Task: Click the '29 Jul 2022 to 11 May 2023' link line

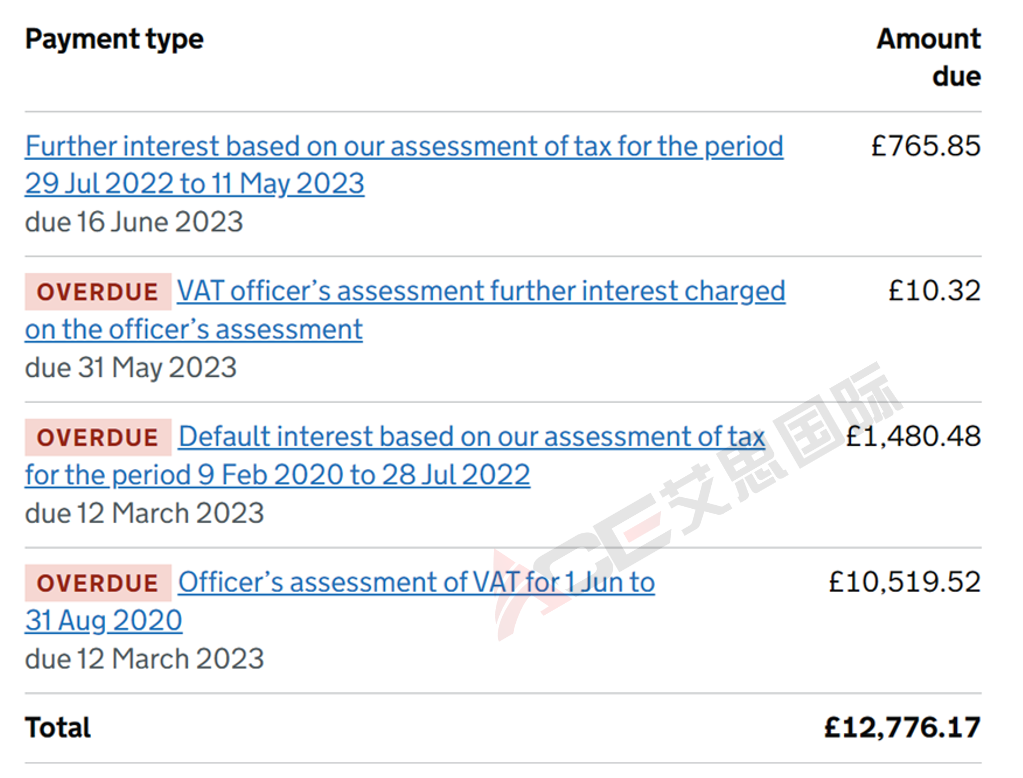Action: coord(194,184)
